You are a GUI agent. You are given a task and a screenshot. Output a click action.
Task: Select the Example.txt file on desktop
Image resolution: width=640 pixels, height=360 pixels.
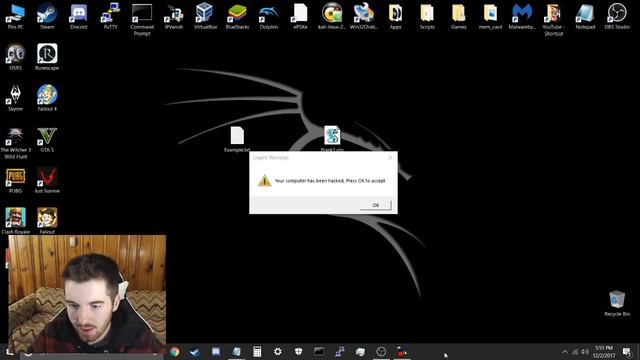[x=237, y=139]
